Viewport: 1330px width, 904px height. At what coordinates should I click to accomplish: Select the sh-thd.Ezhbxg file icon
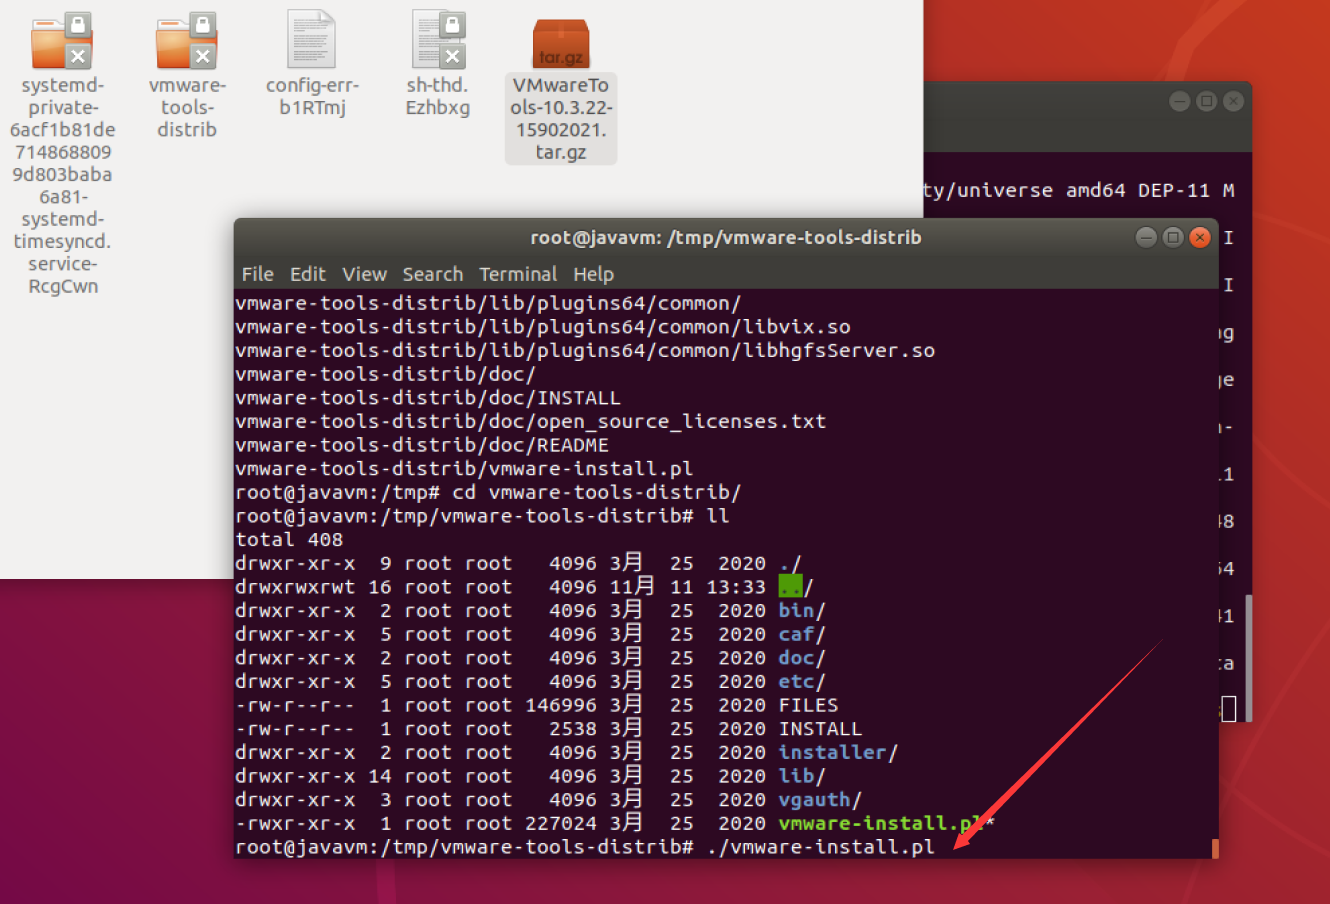[x=438, y=39]
